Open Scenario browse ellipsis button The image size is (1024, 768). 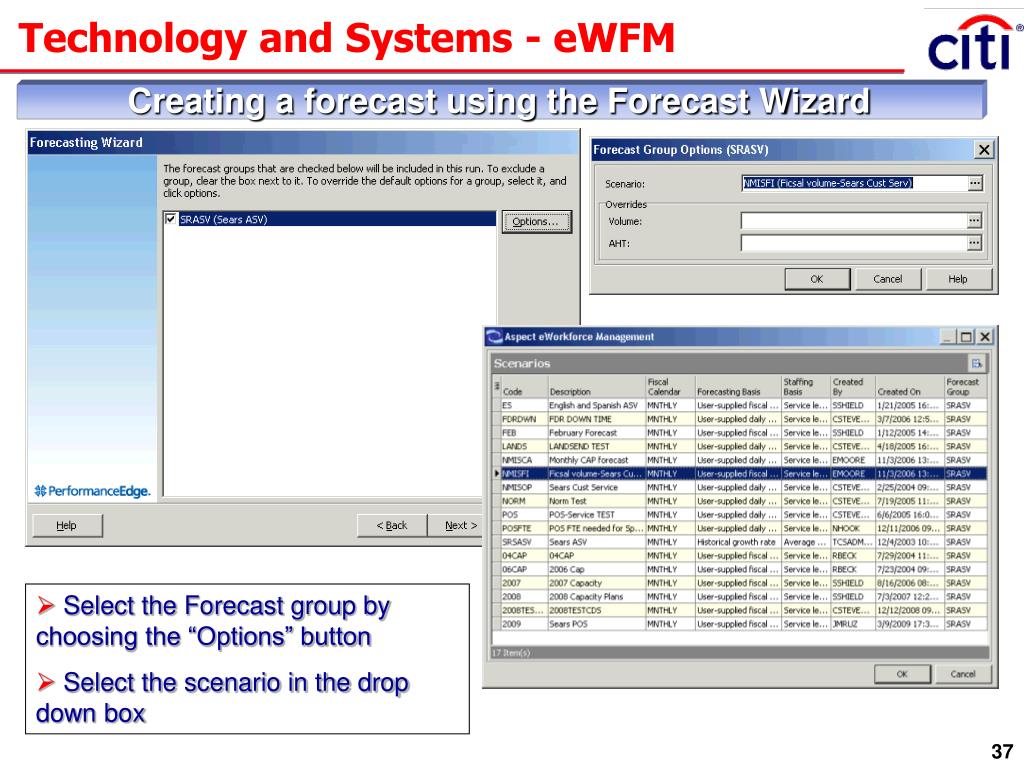(974, 183)
